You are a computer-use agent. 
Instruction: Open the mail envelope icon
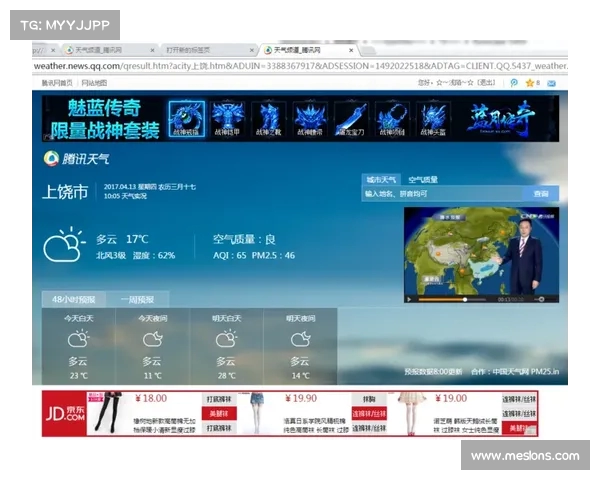click(551, 83)
